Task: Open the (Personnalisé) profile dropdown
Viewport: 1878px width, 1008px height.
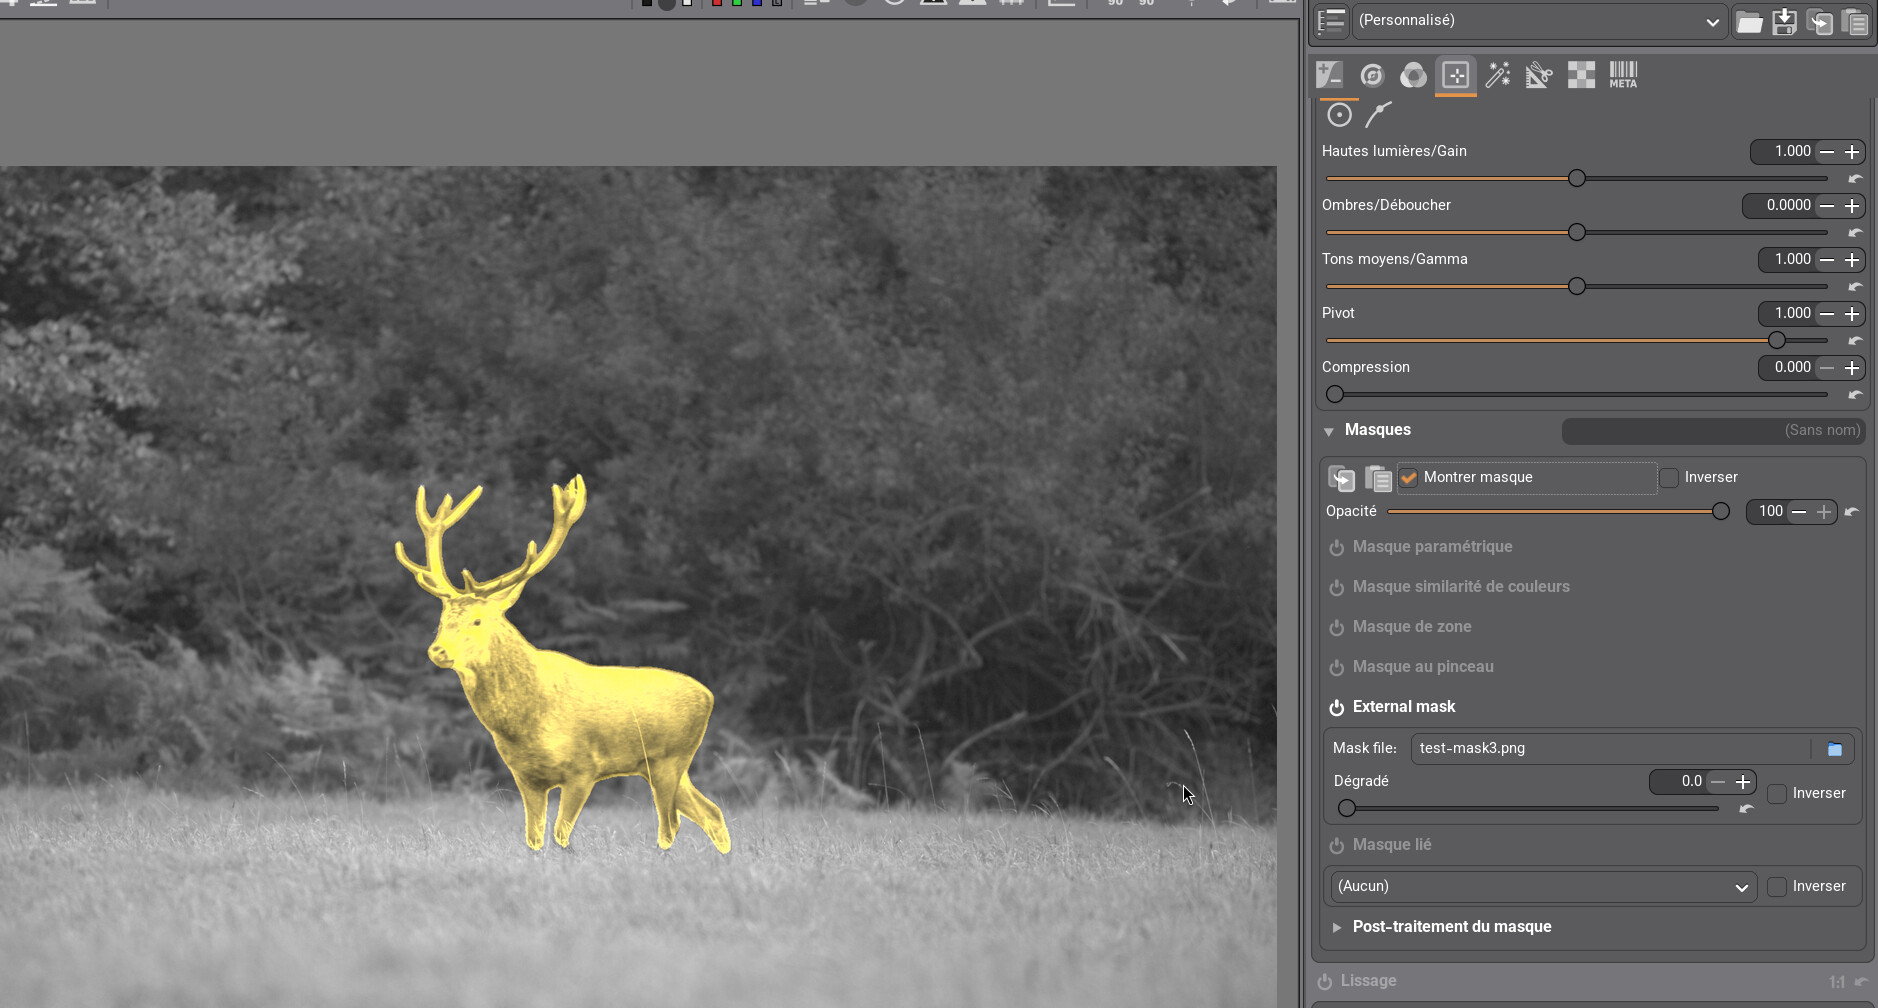Action: coord(1538,21)
